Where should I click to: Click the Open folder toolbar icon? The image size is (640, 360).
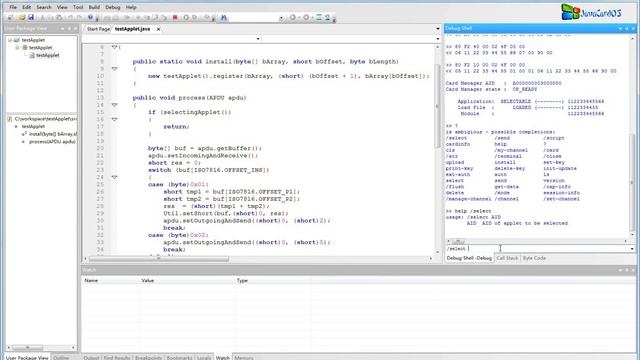click(x=22, y=18)
